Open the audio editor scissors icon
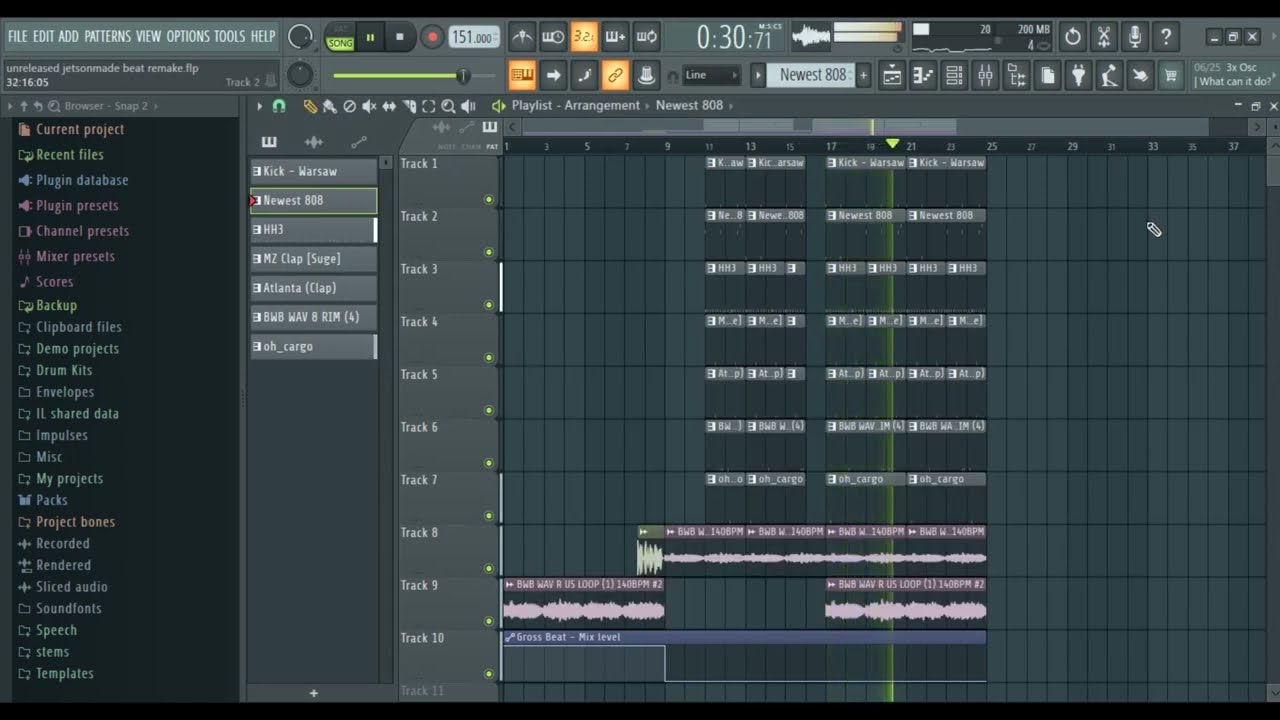The width and height of the screenshot is (1280, 720). coord(1104,38)
